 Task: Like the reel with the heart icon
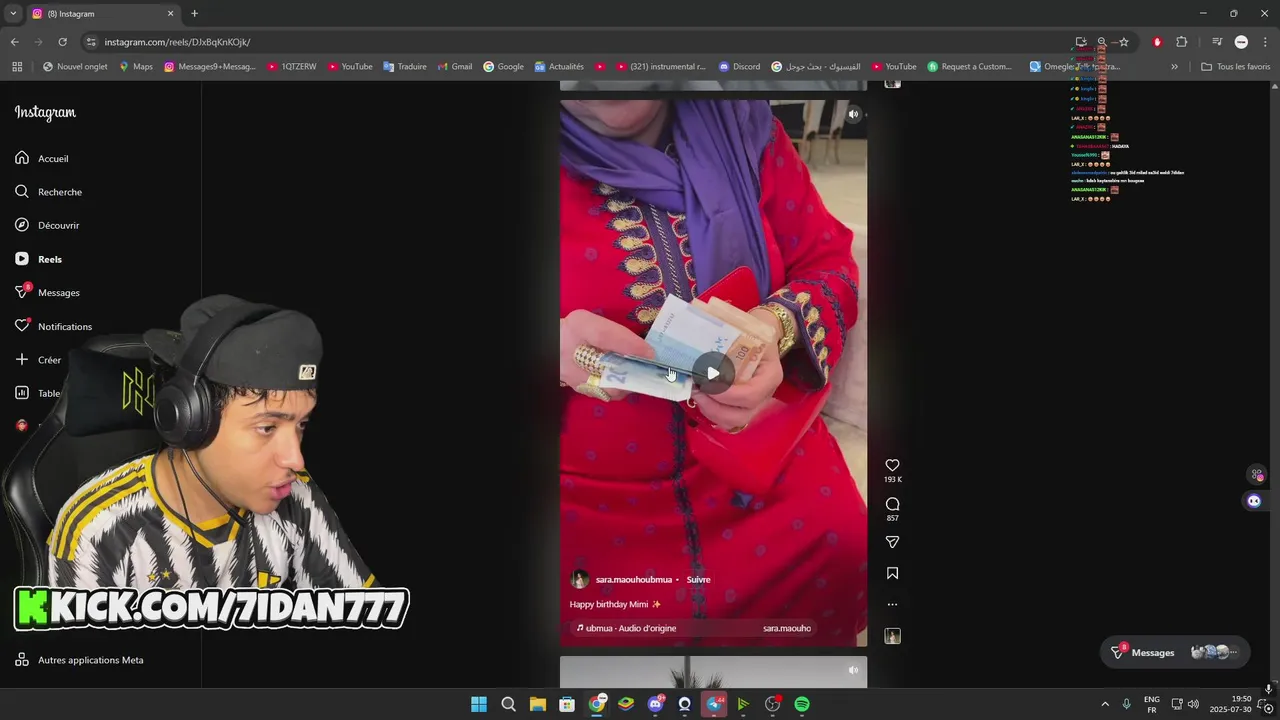pyautogui.click(x=892, y=465)
